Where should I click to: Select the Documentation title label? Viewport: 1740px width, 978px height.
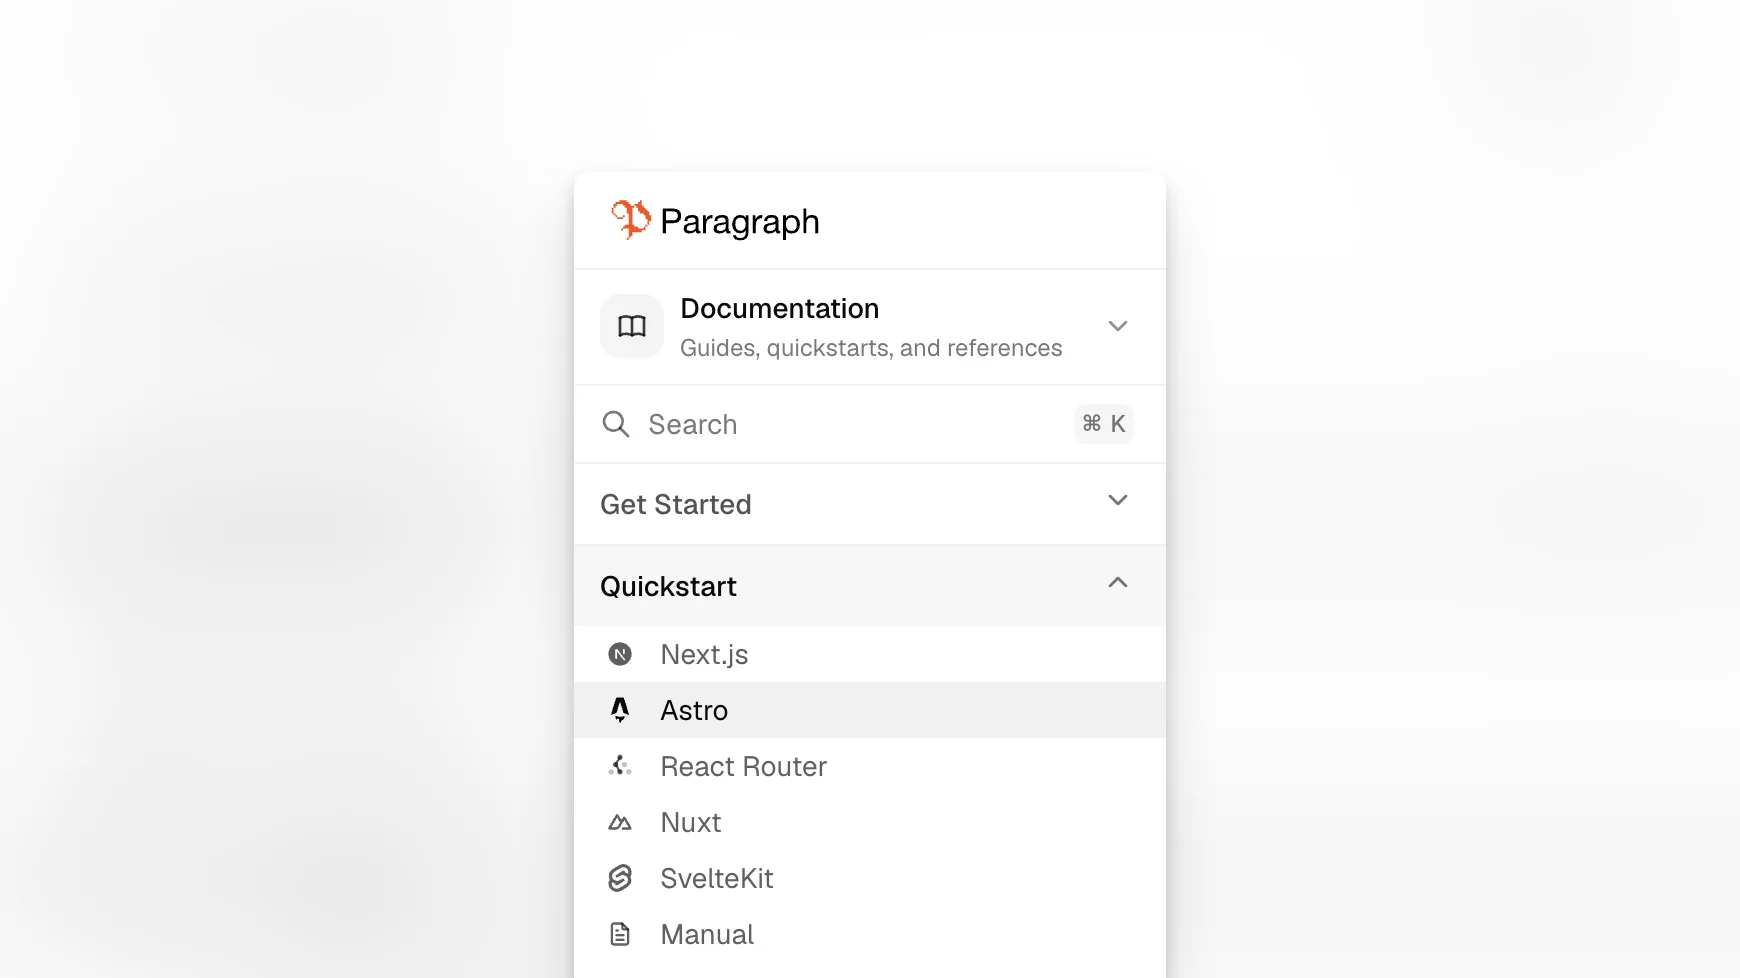click(780, 308)
